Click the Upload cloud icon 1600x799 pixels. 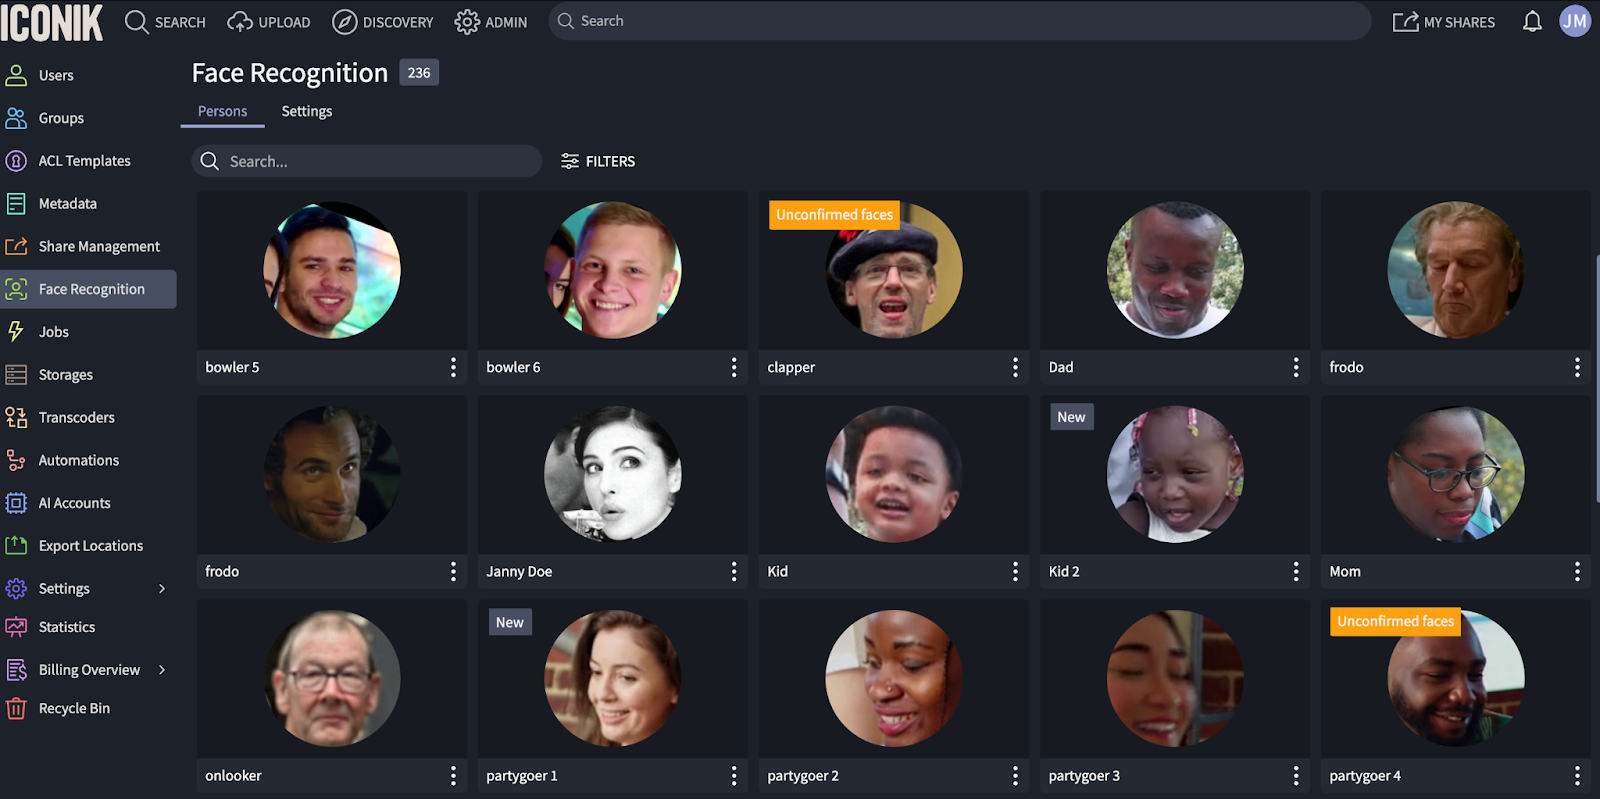click(x=240, y=22)
